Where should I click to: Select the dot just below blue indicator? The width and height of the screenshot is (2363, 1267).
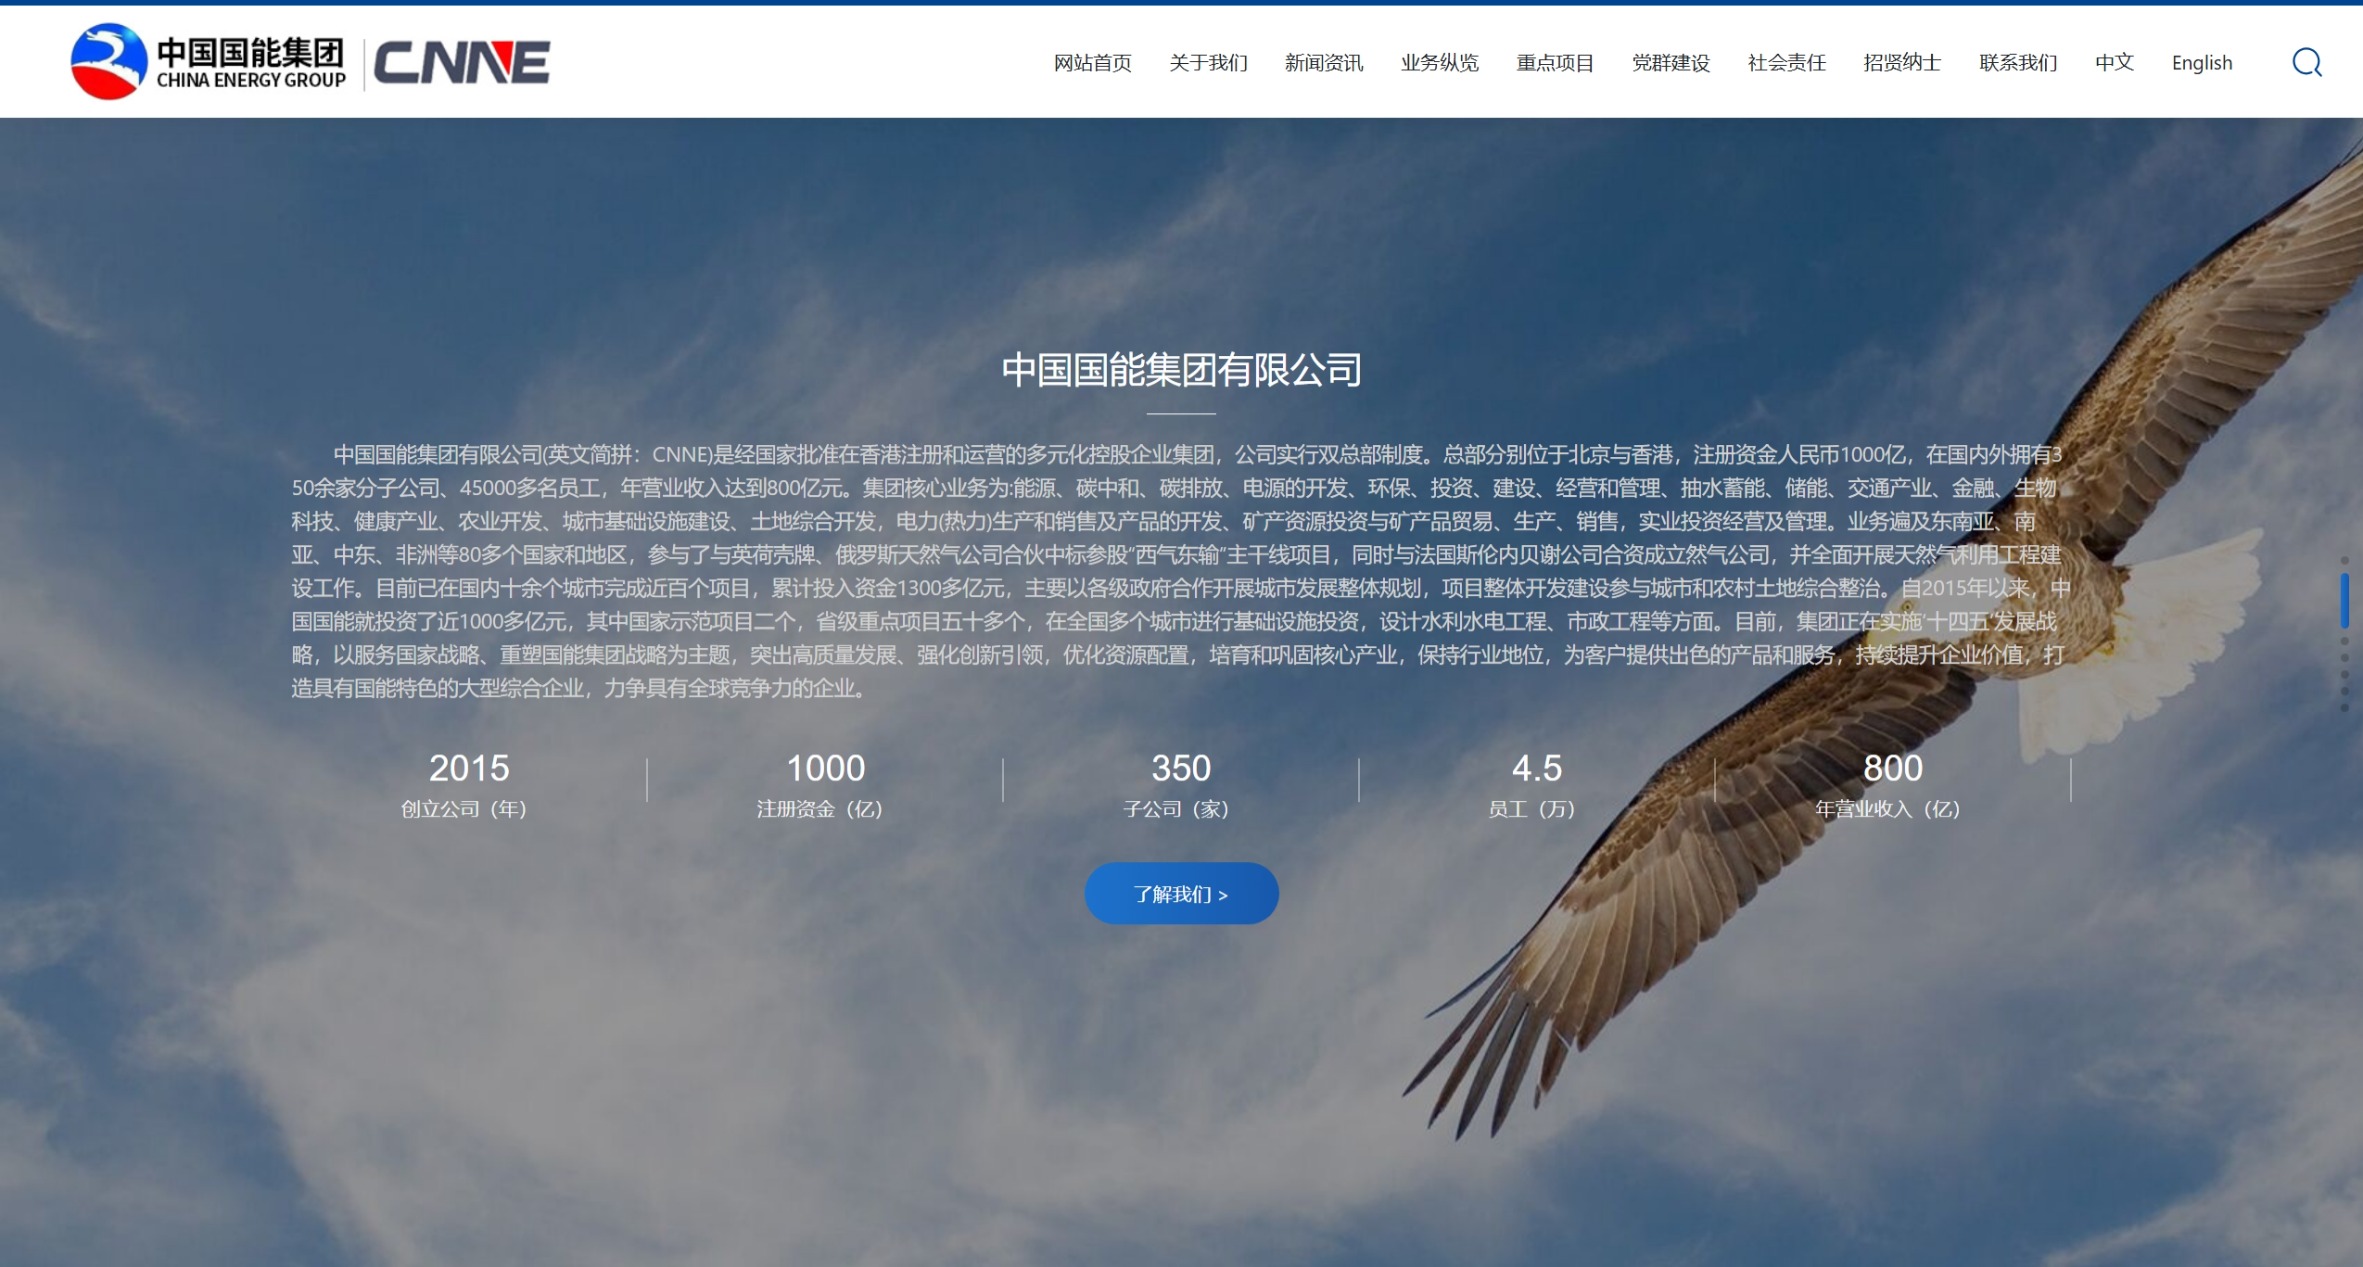2344,641
